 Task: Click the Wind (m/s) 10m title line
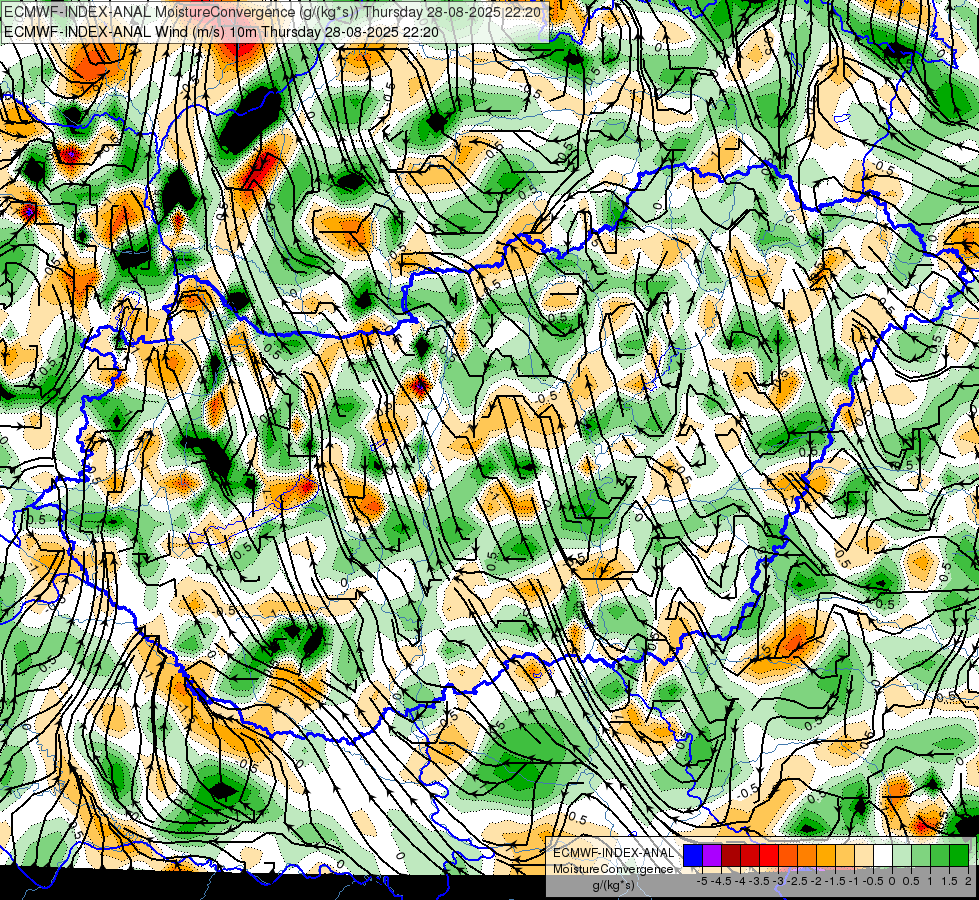point(221,32)
